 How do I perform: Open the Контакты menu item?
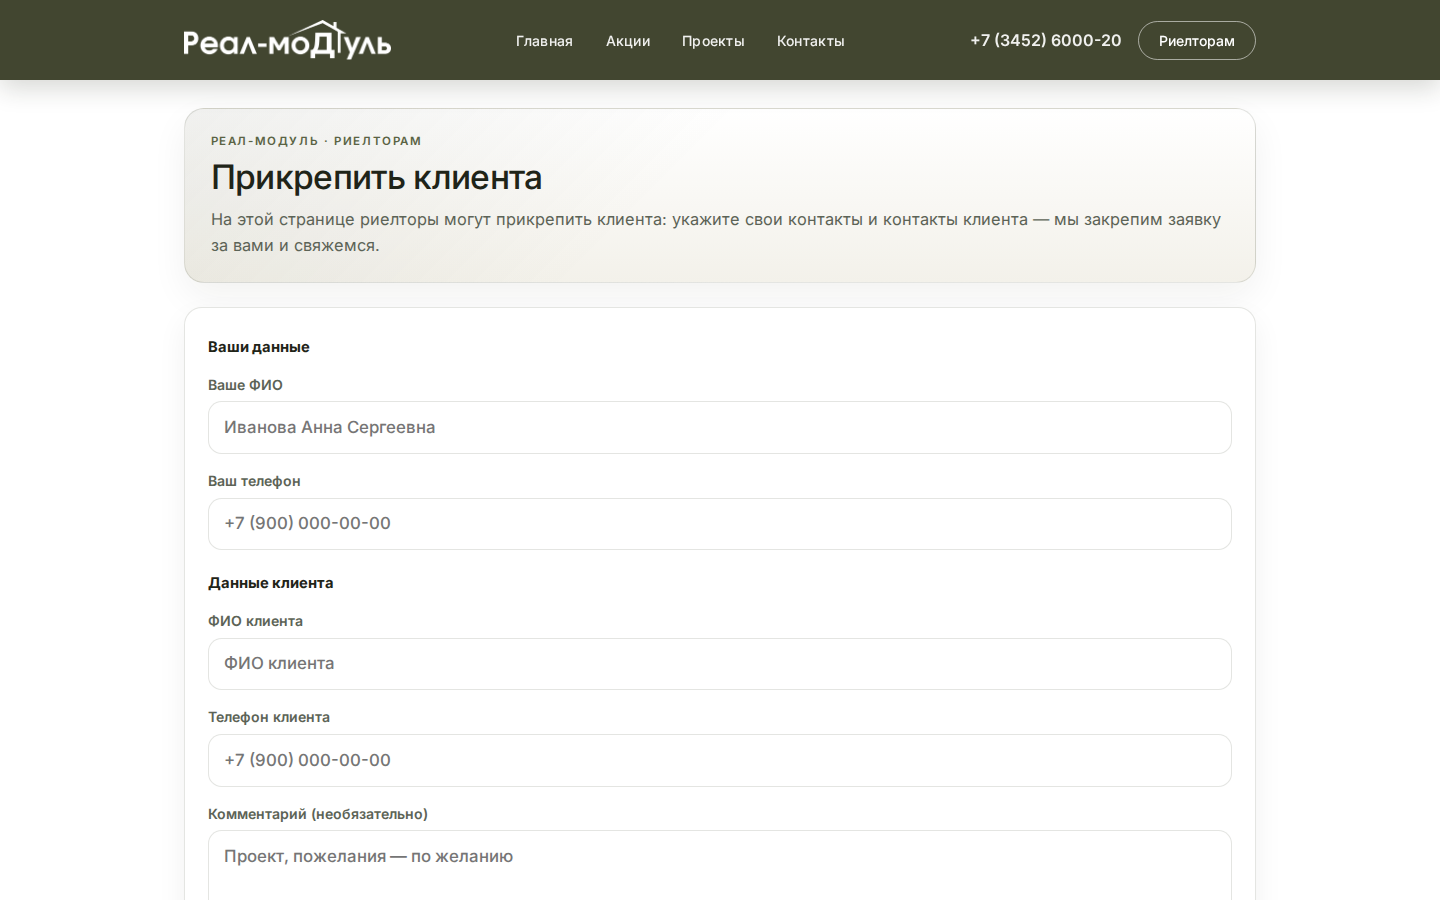tap(811, 41)
